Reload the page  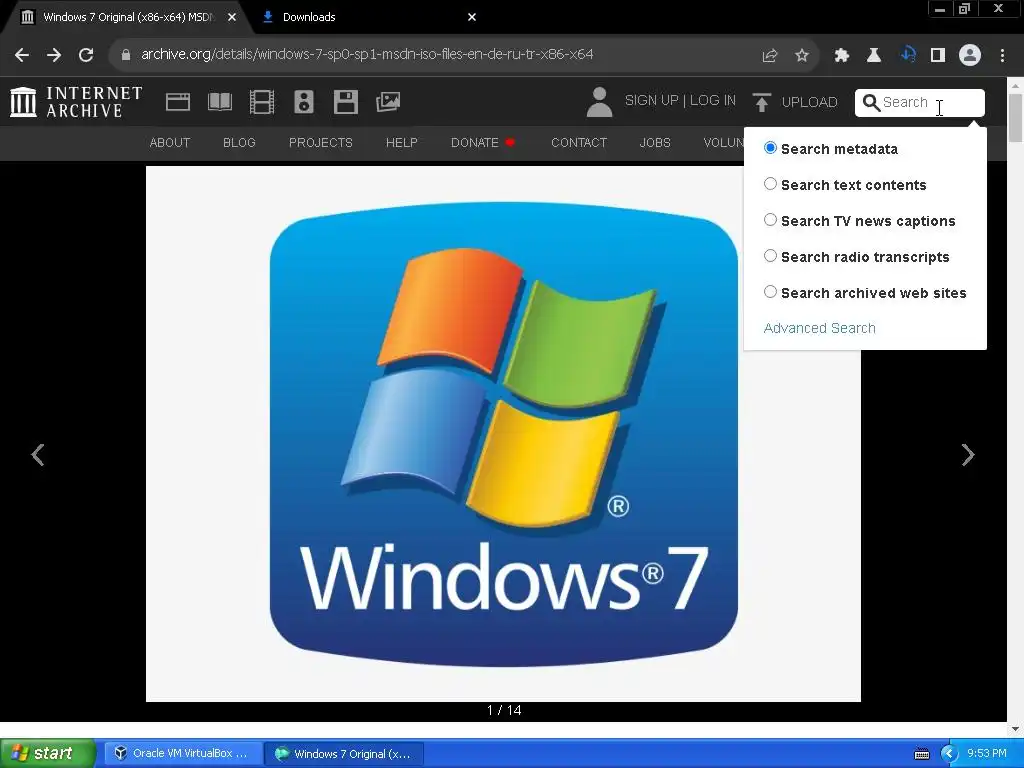pyautogui.click(x=86, y=55)
